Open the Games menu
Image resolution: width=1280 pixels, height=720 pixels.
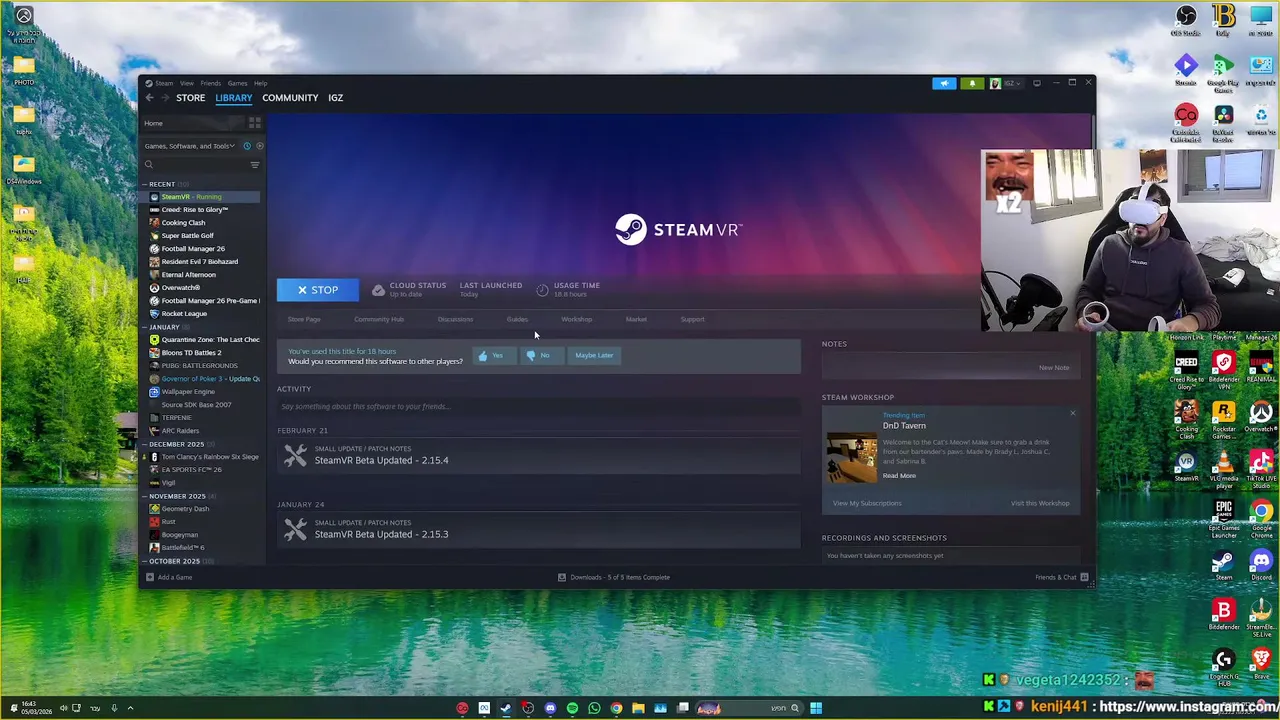237,83
